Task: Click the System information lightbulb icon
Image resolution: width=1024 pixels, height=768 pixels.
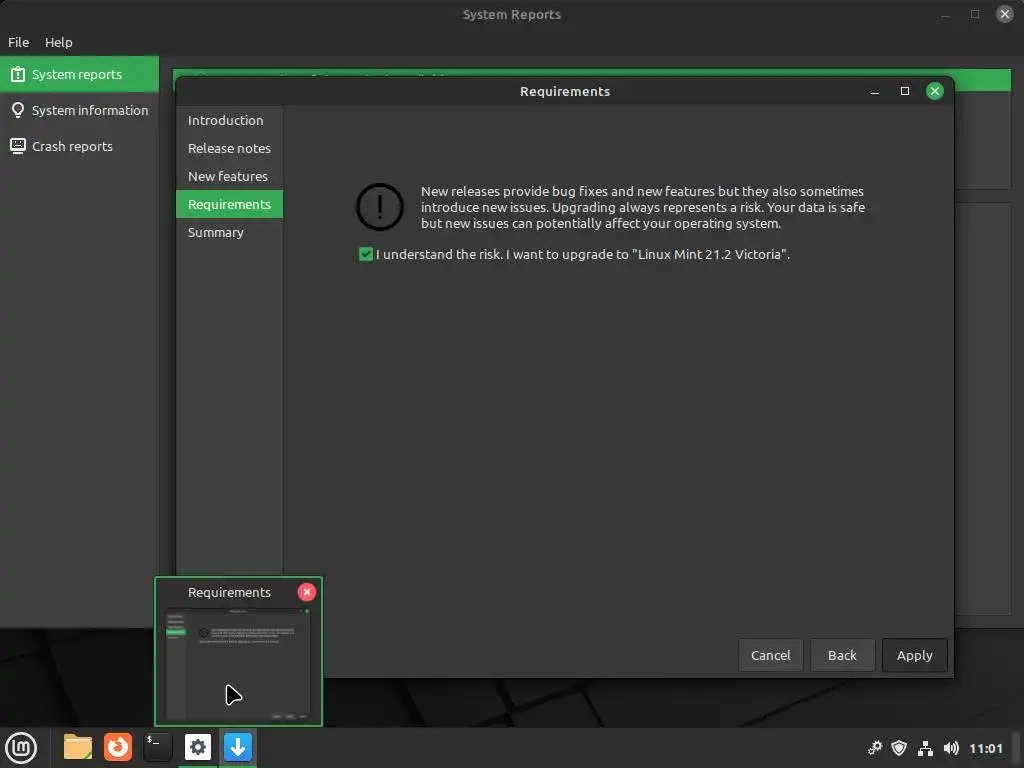Action: [x=18, y=110]
